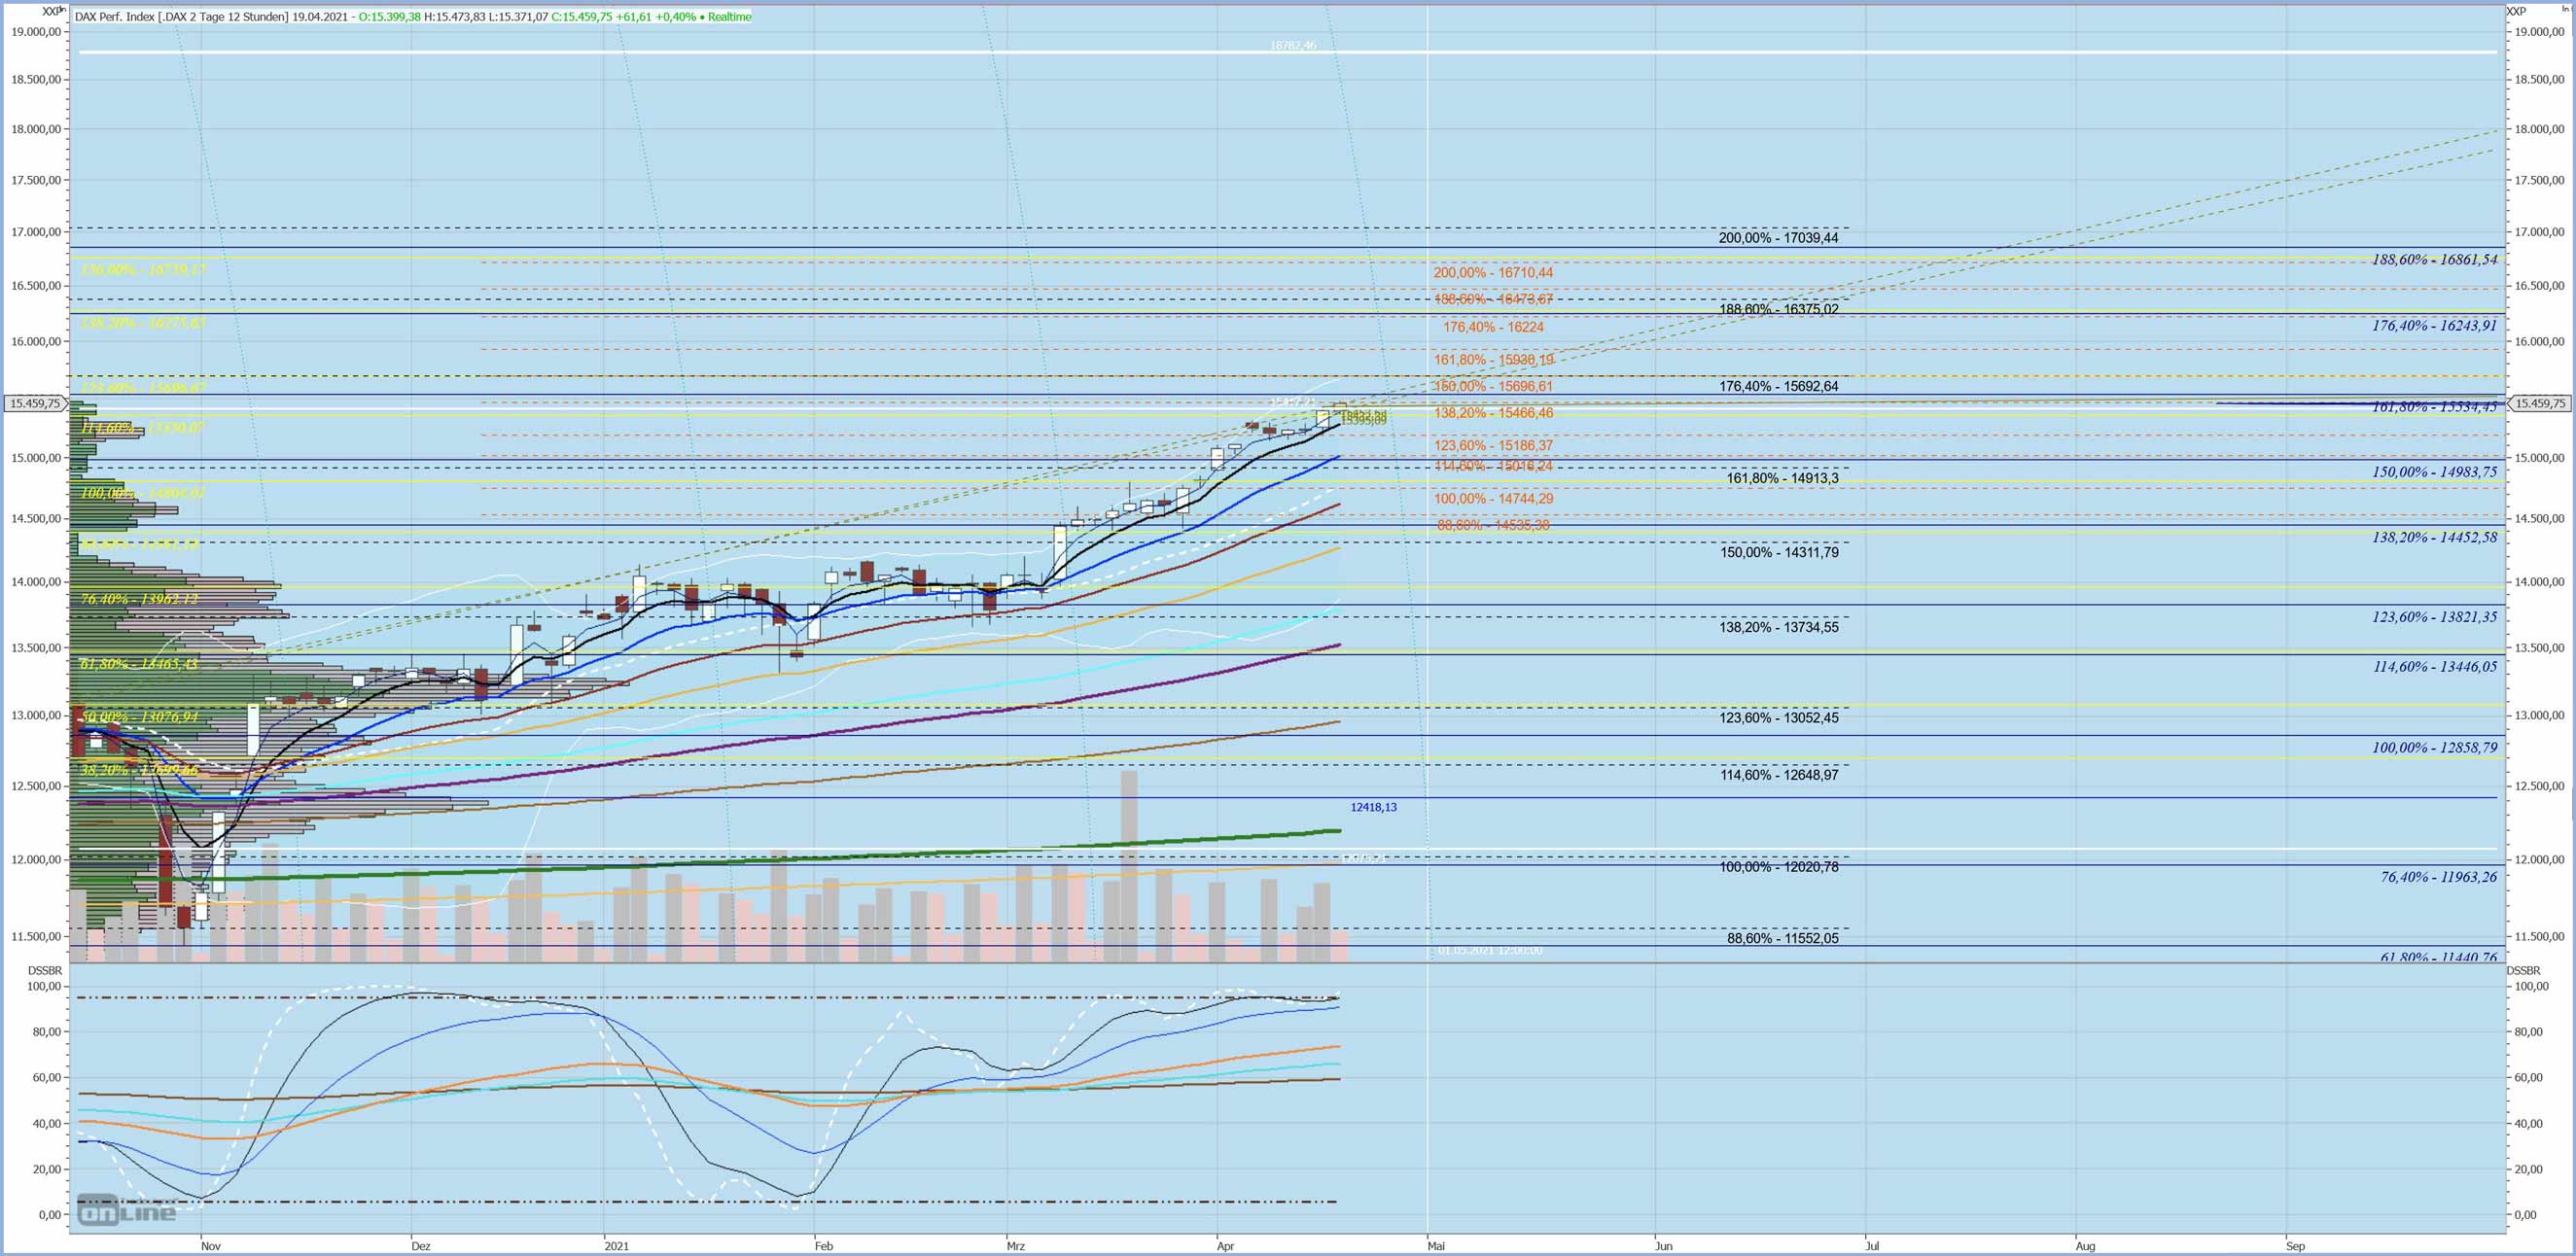
Task: Click the blue 12418,13 price line label
Action: (x=1373, y=807)
